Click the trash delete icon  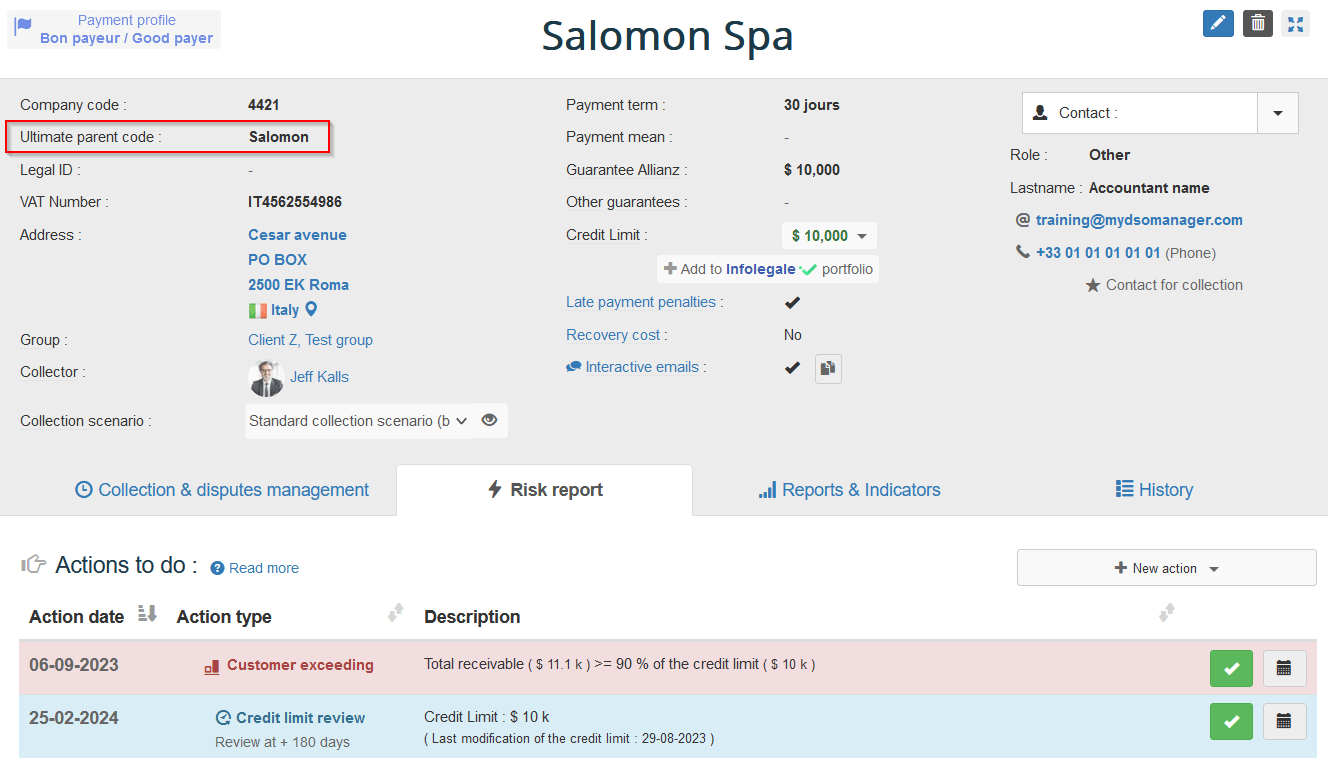[x=1257, y=23]
